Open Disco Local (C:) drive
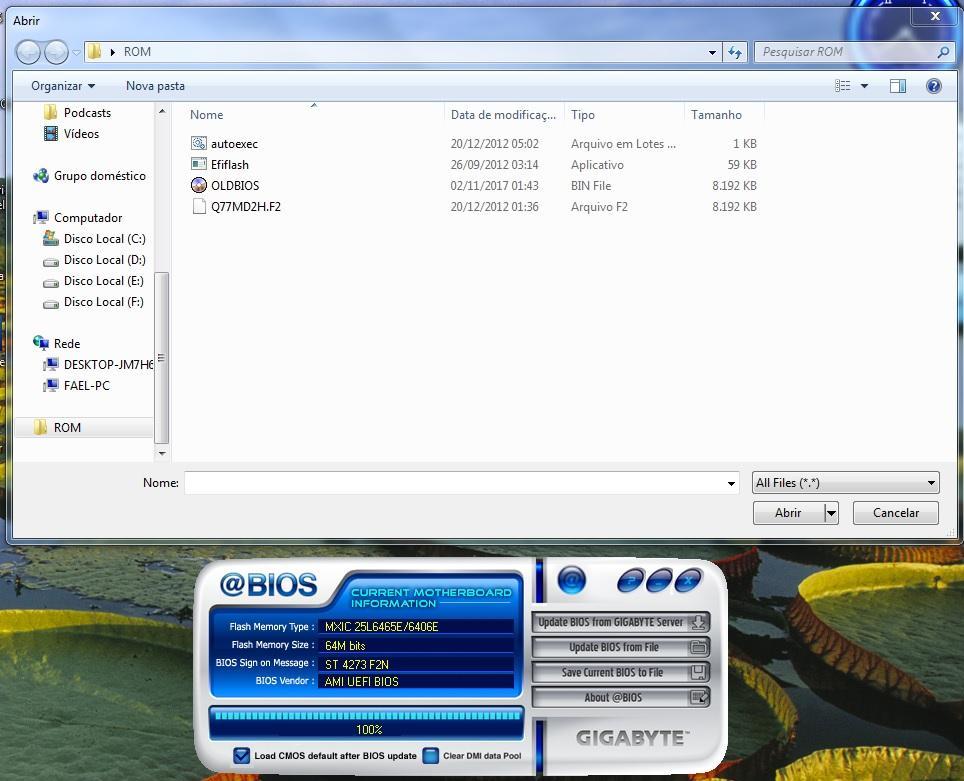964x781 pixels. [105, 239]
